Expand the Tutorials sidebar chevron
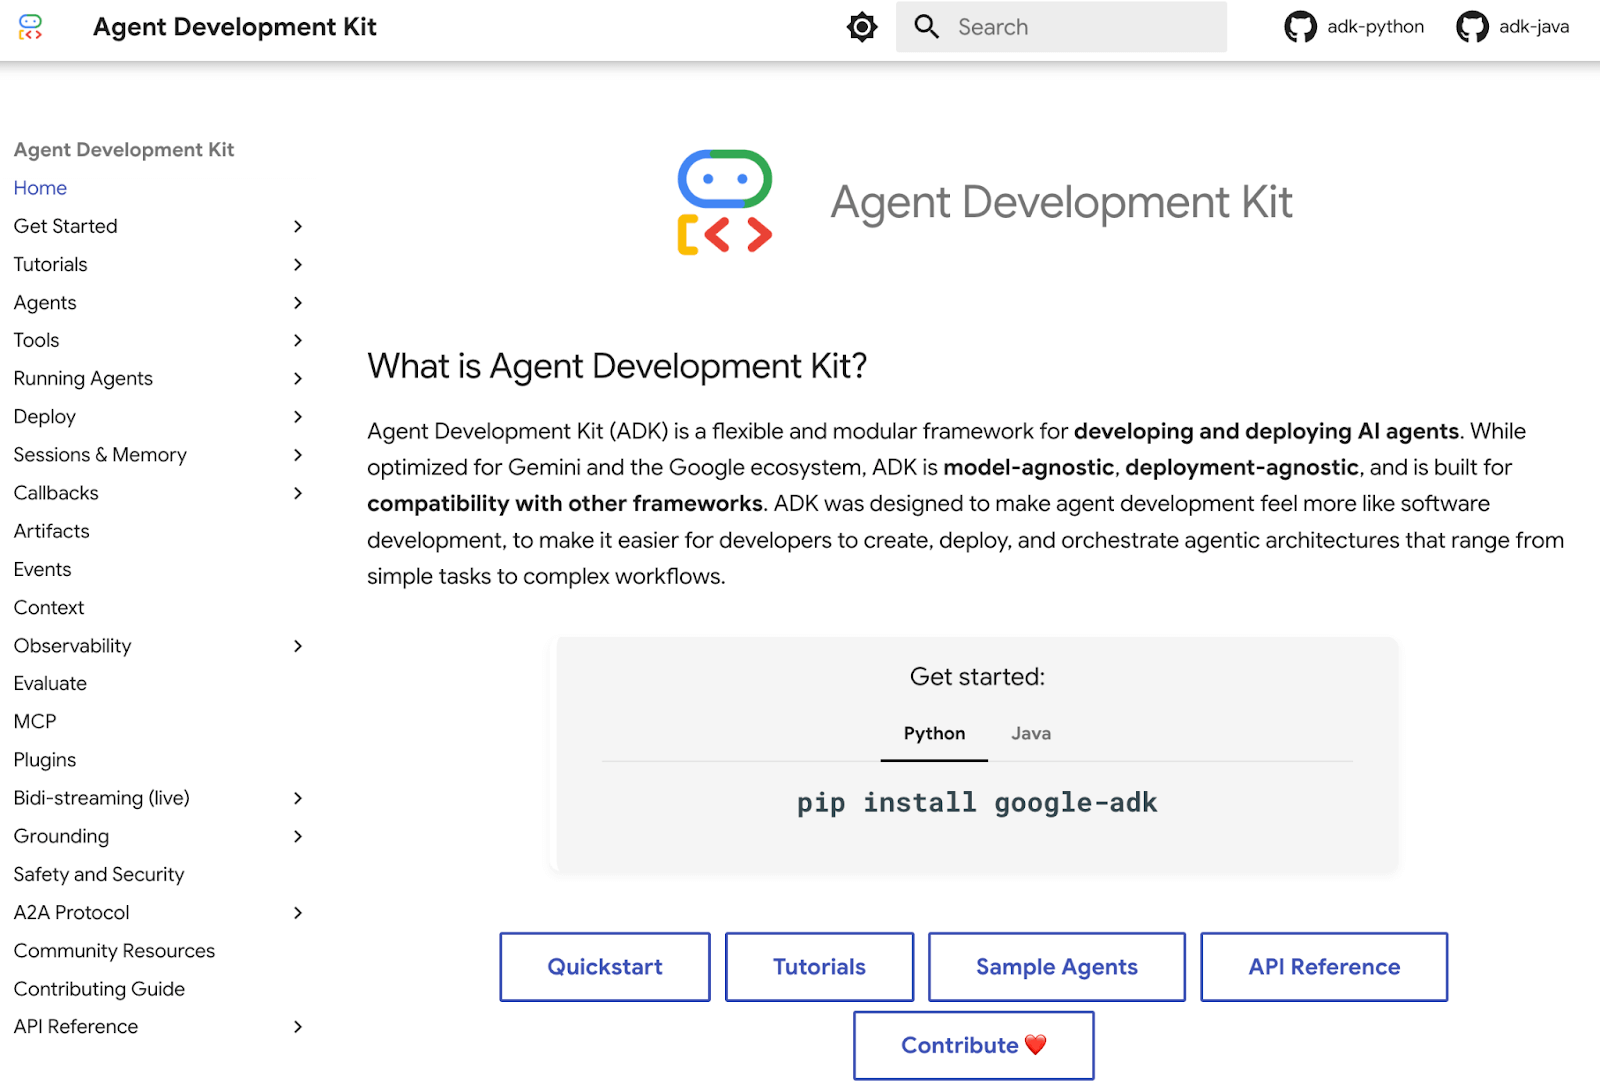This screenshot has width=1600, height=1088. tap(297, 265)
